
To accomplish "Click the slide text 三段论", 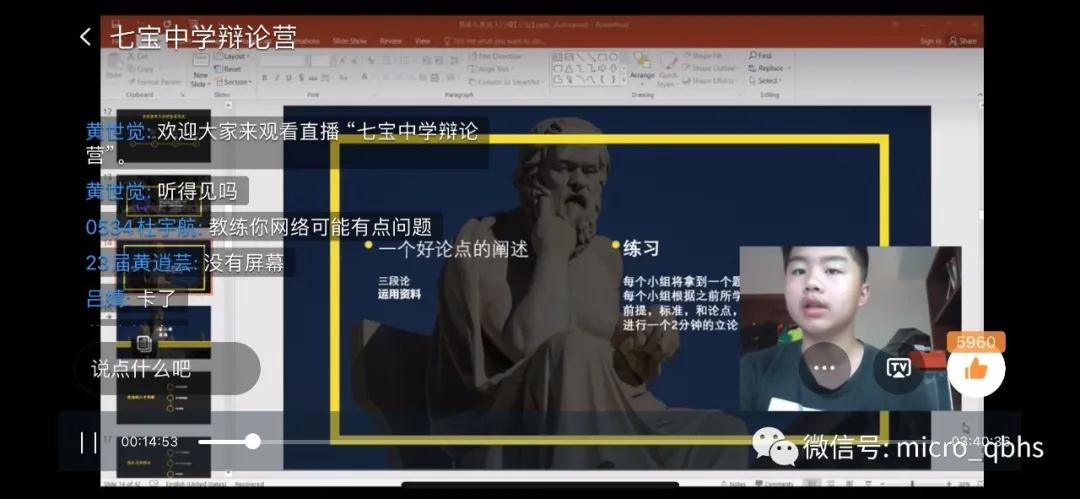I will coord(394,281).
